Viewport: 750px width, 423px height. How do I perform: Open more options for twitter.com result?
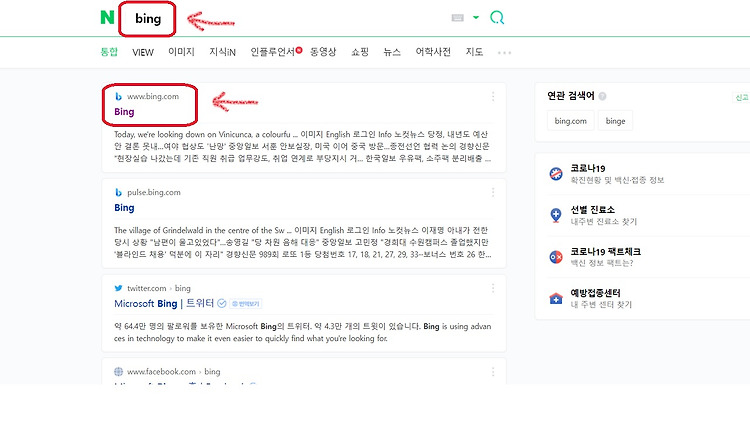493,288
